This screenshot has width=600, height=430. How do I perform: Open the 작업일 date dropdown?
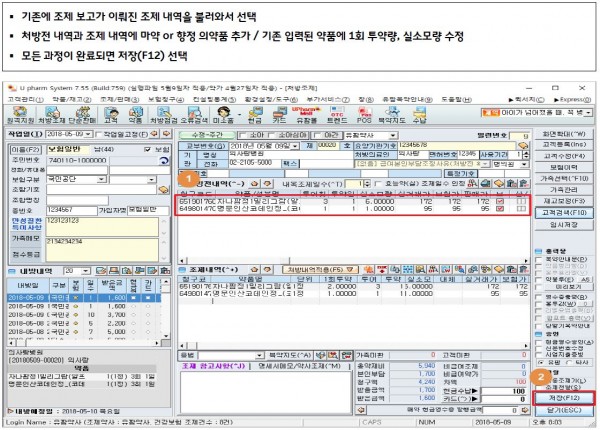click(89, 132)
